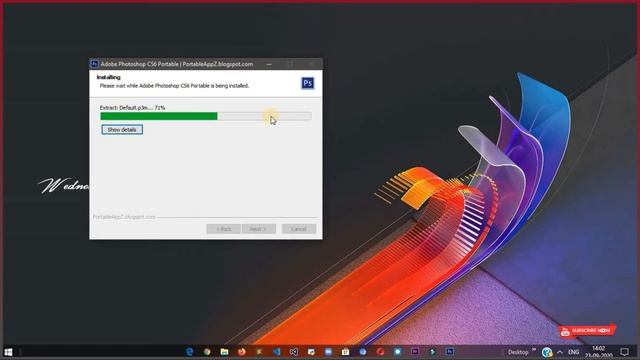The image size is (640, 360).
Task: Click the greyed-out Back button
Action: pos(223,229)
